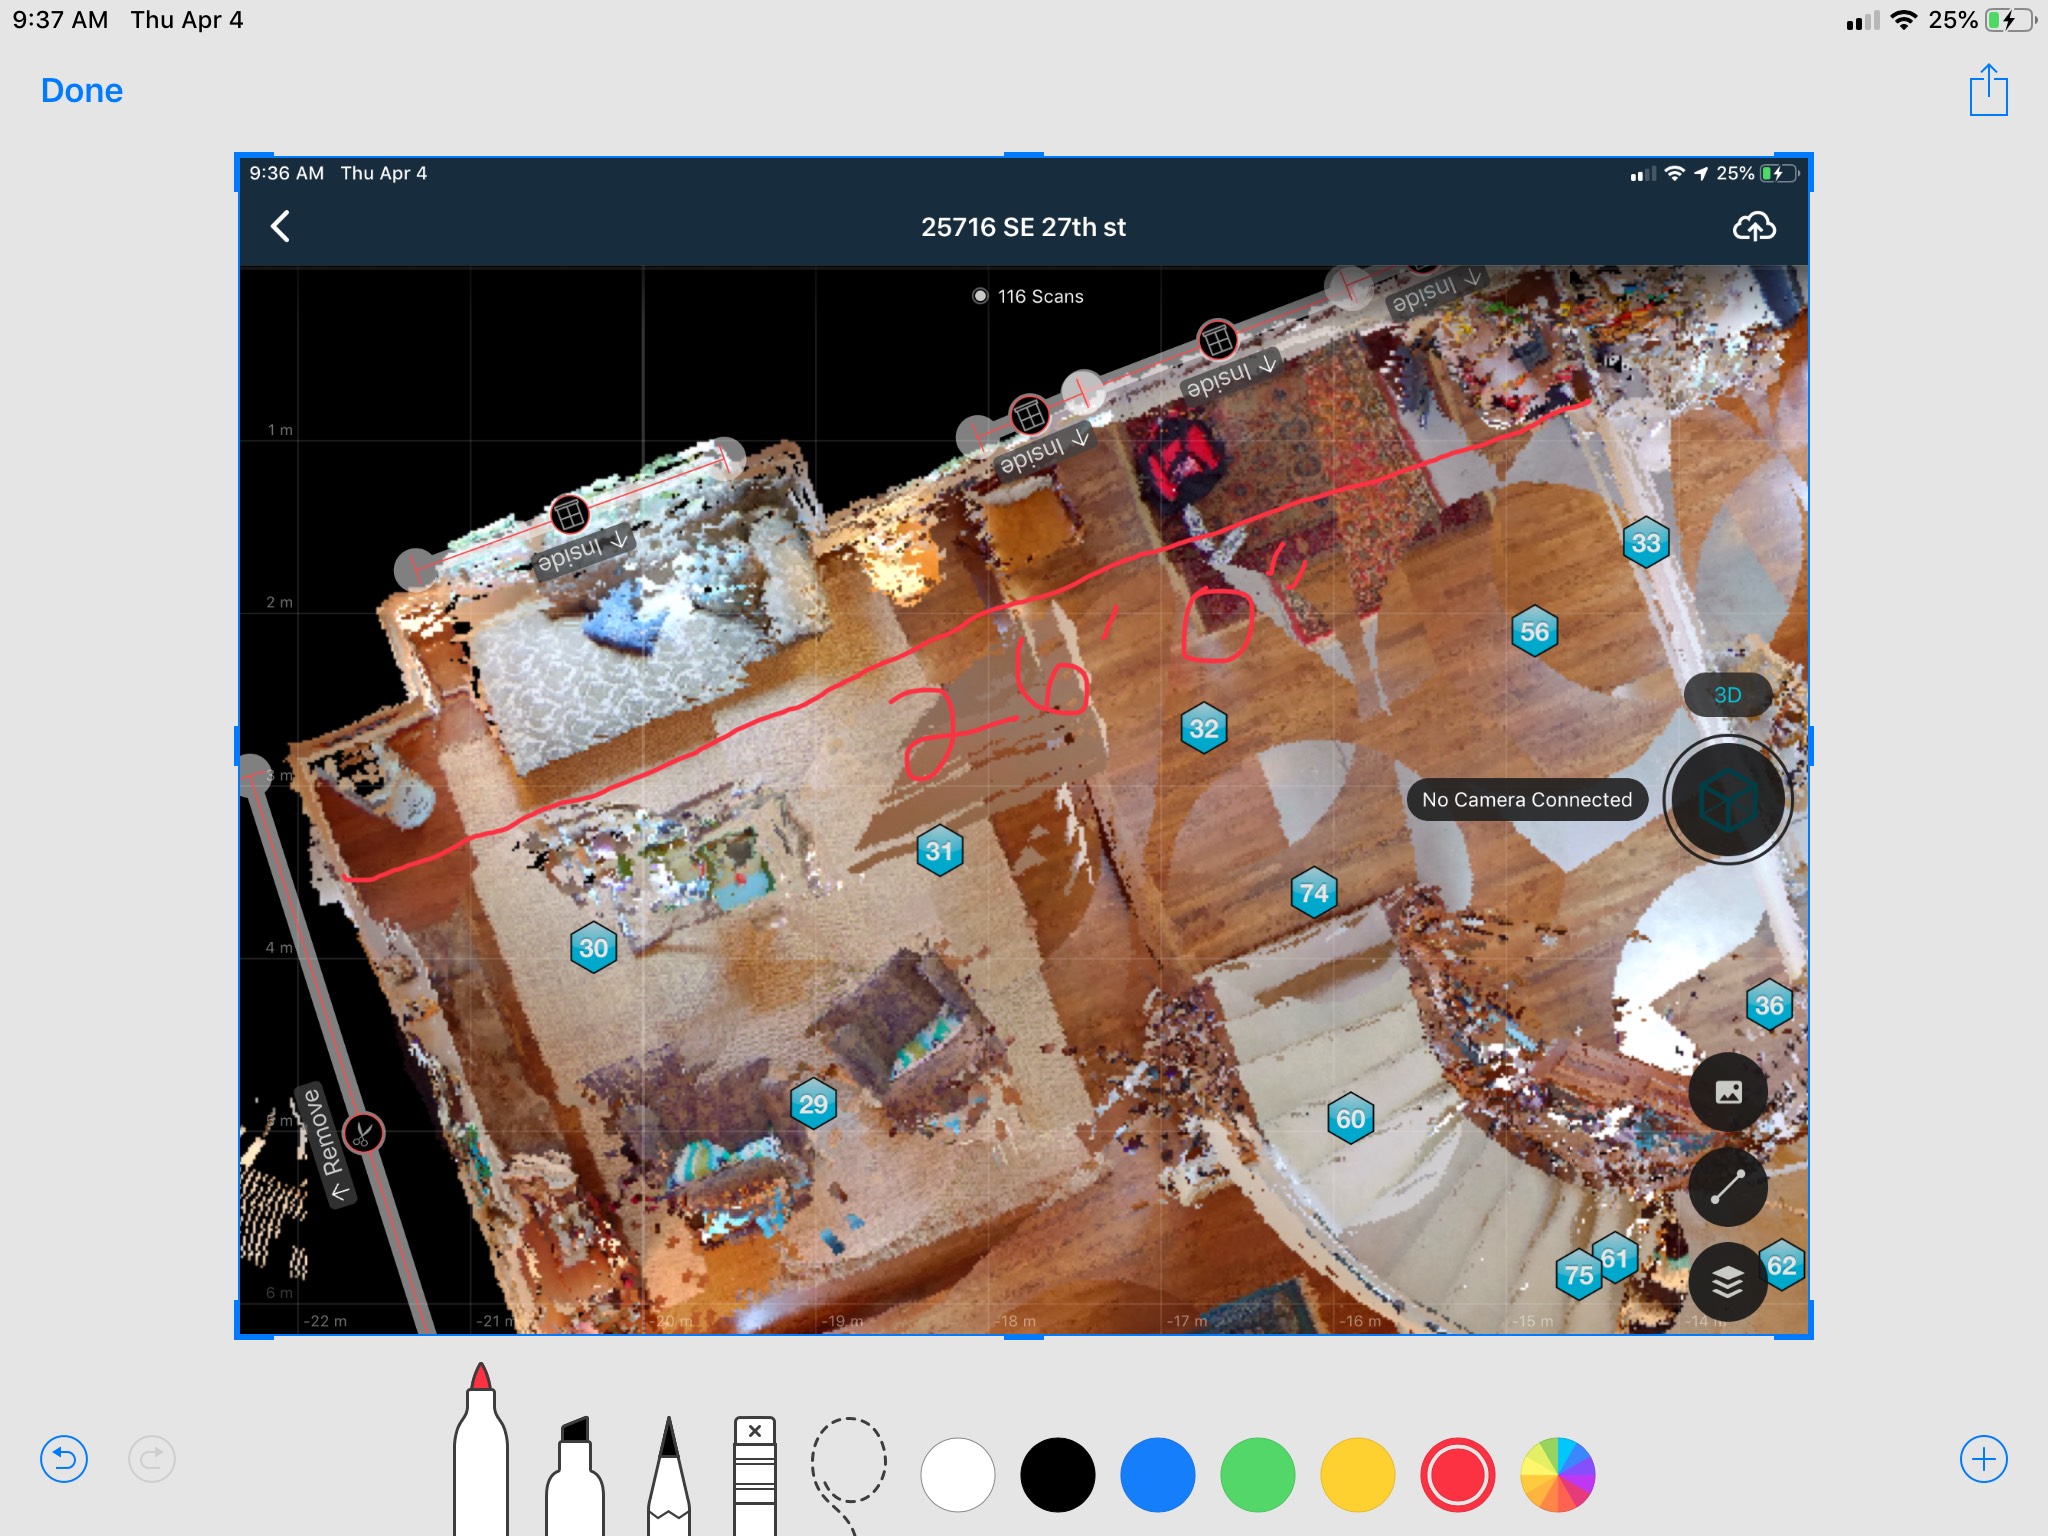The image size is (2048, 1536).
Task: Choose the red color swatch
Action: 1458,1475
